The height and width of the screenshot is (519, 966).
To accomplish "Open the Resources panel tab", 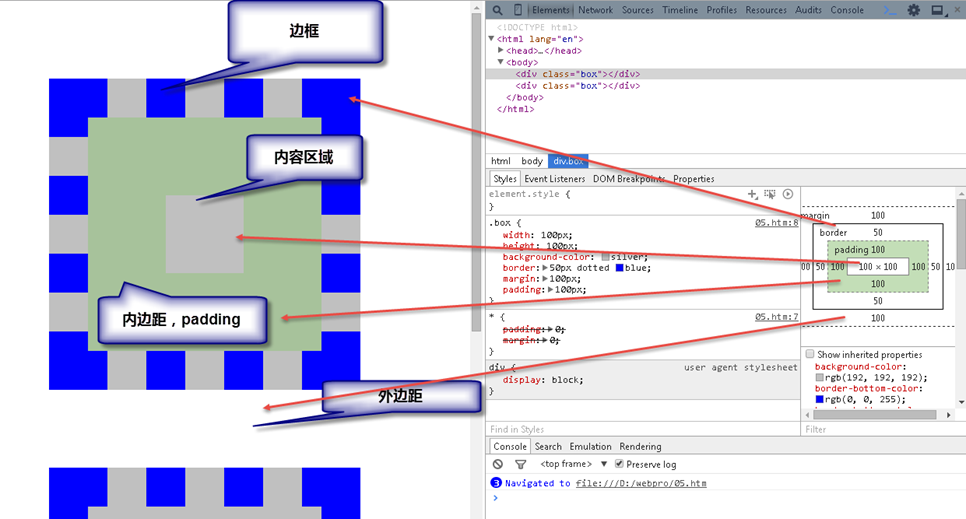I will point(766,10).
